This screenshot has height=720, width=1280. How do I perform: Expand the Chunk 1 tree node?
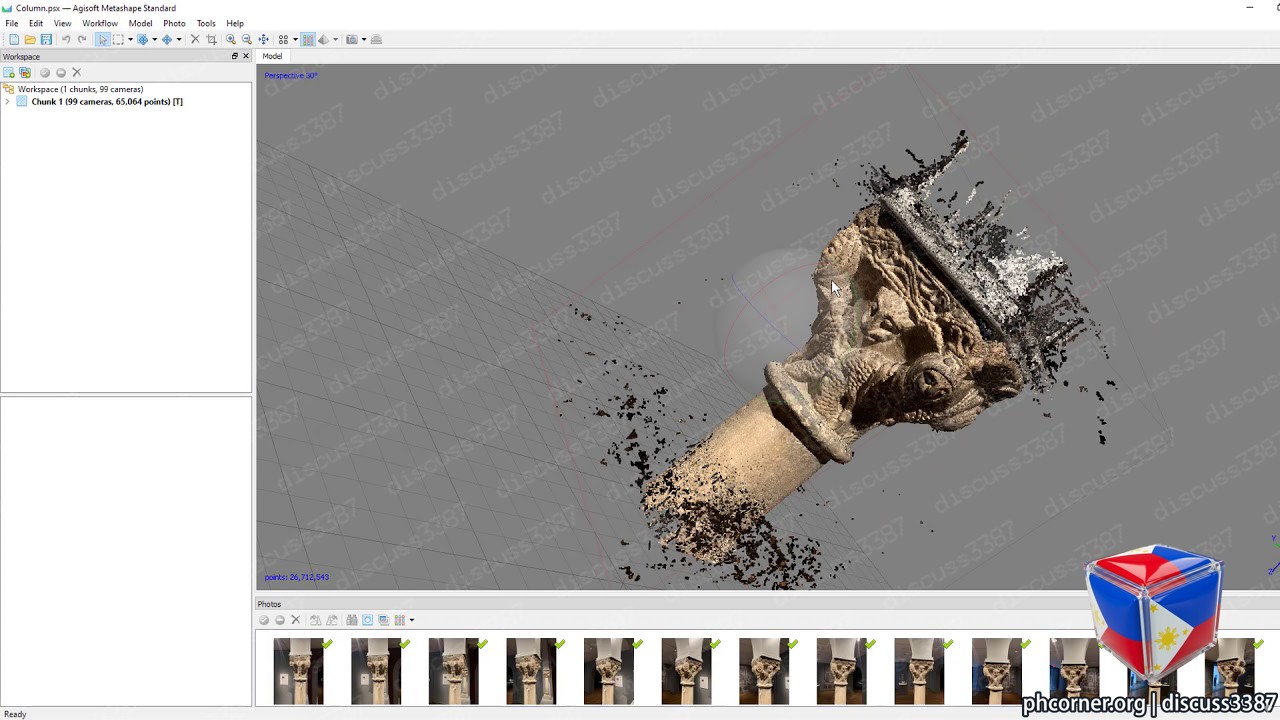(8, 102)
